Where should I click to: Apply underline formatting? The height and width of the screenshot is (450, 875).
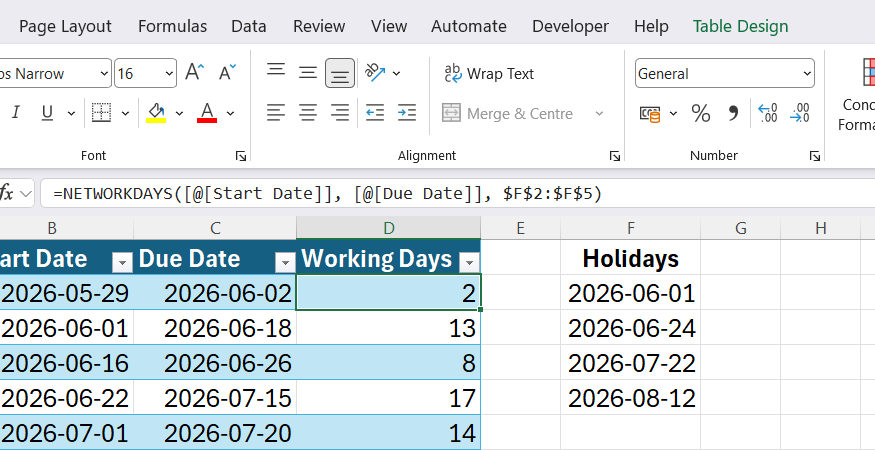(47, 113)
